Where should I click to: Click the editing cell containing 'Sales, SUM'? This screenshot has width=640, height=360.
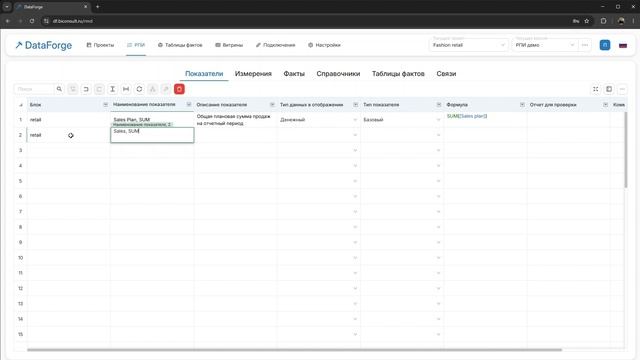[x=152, y=135]
